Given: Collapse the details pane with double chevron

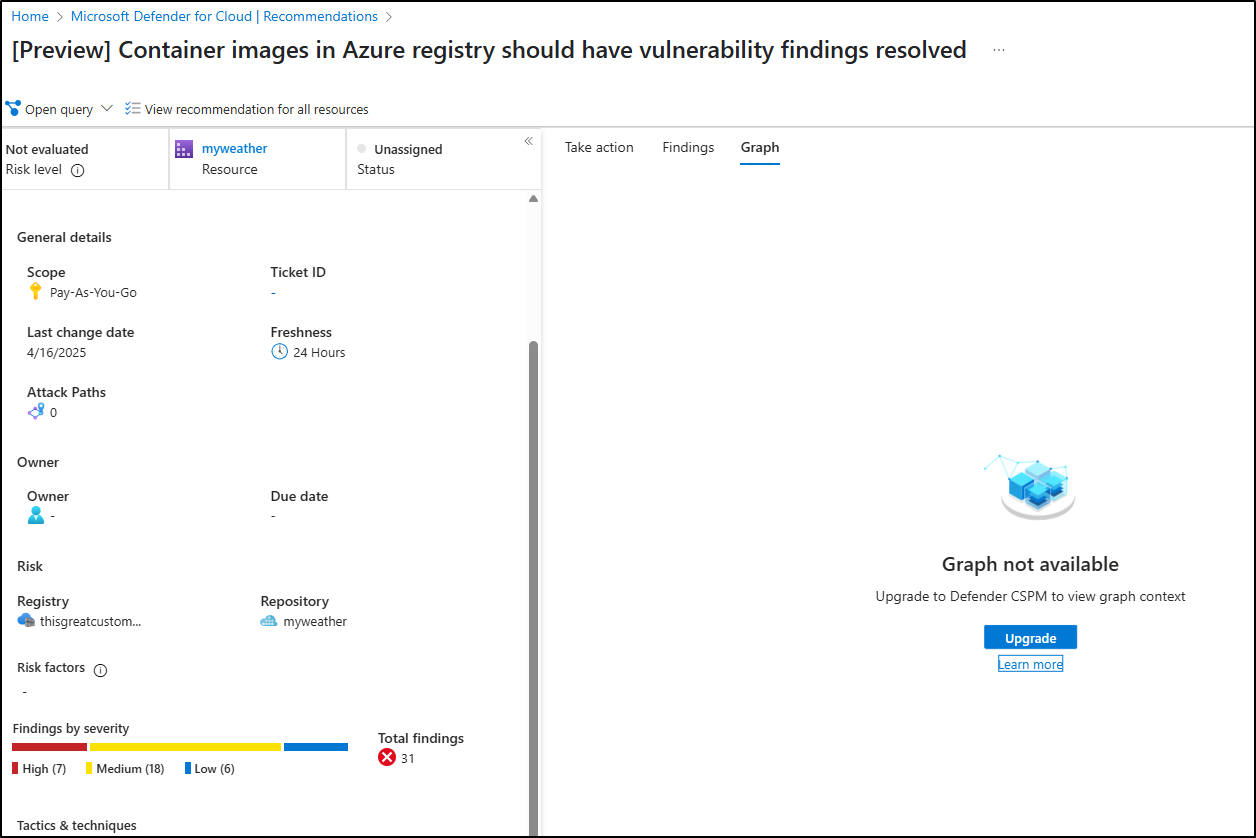Looking at the screenshot, I should pos(529,141).
